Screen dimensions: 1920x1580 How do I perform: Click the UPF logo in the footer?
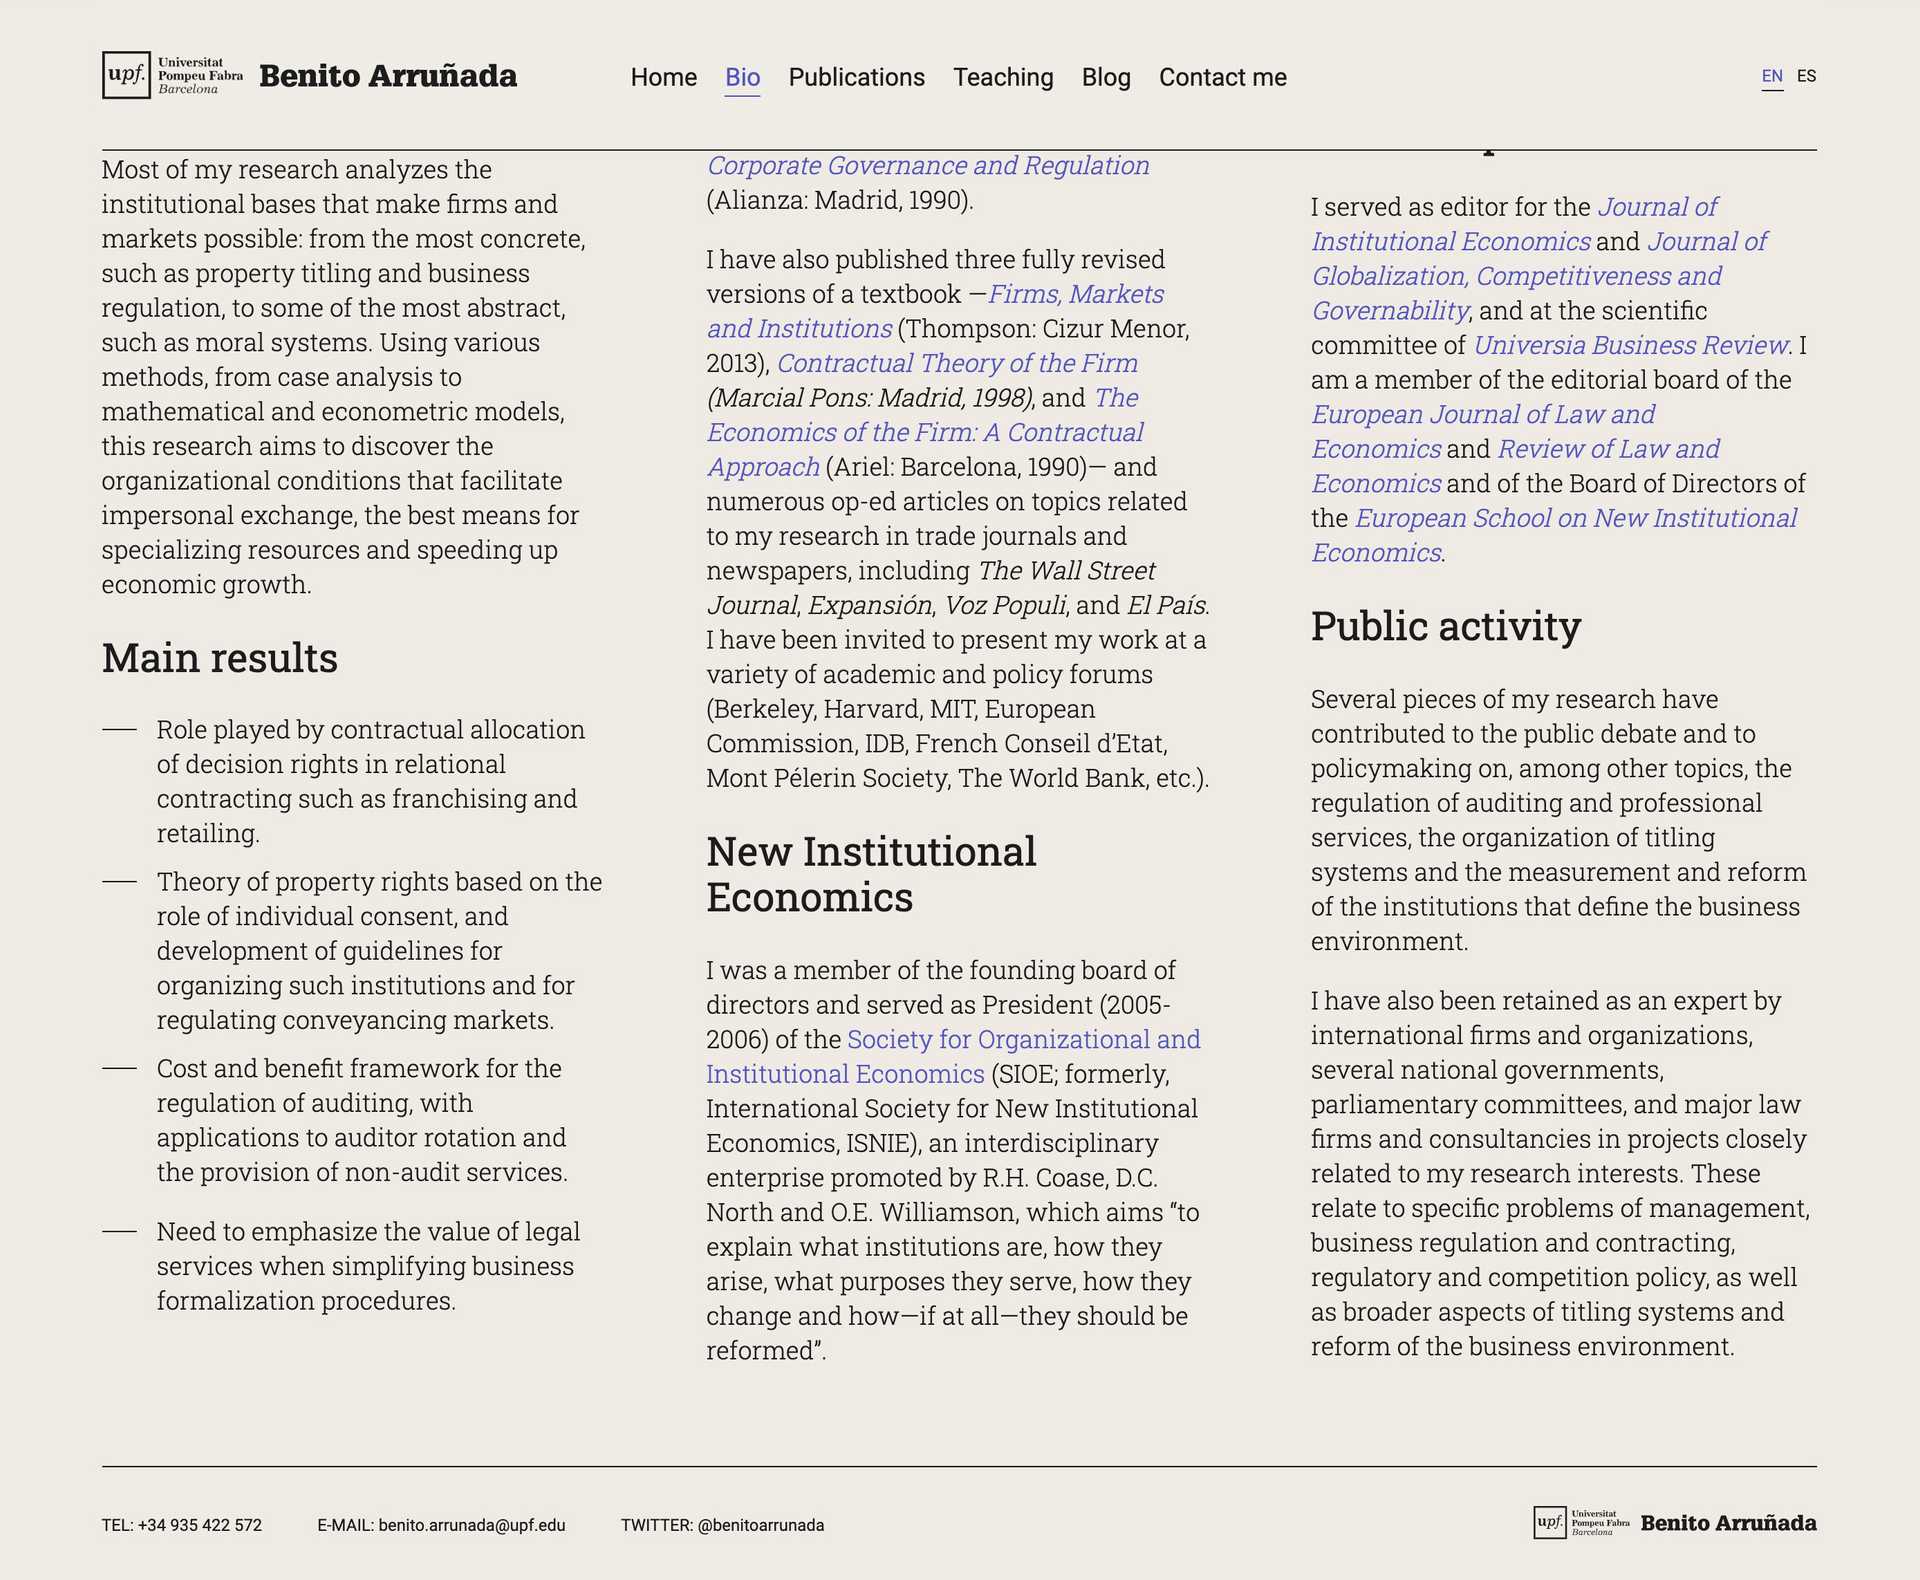coord(1581,1523)
